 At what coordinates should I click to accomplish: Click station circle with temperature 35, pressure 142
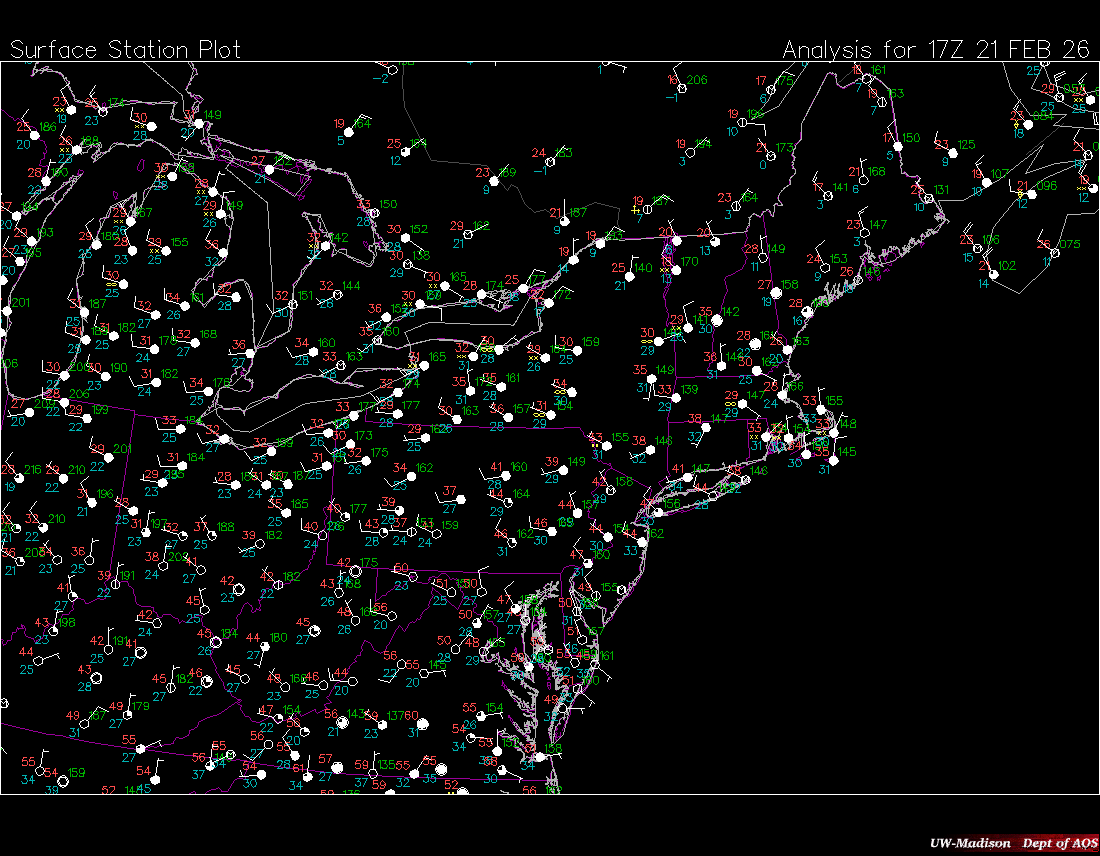click(x=716, y=320)
